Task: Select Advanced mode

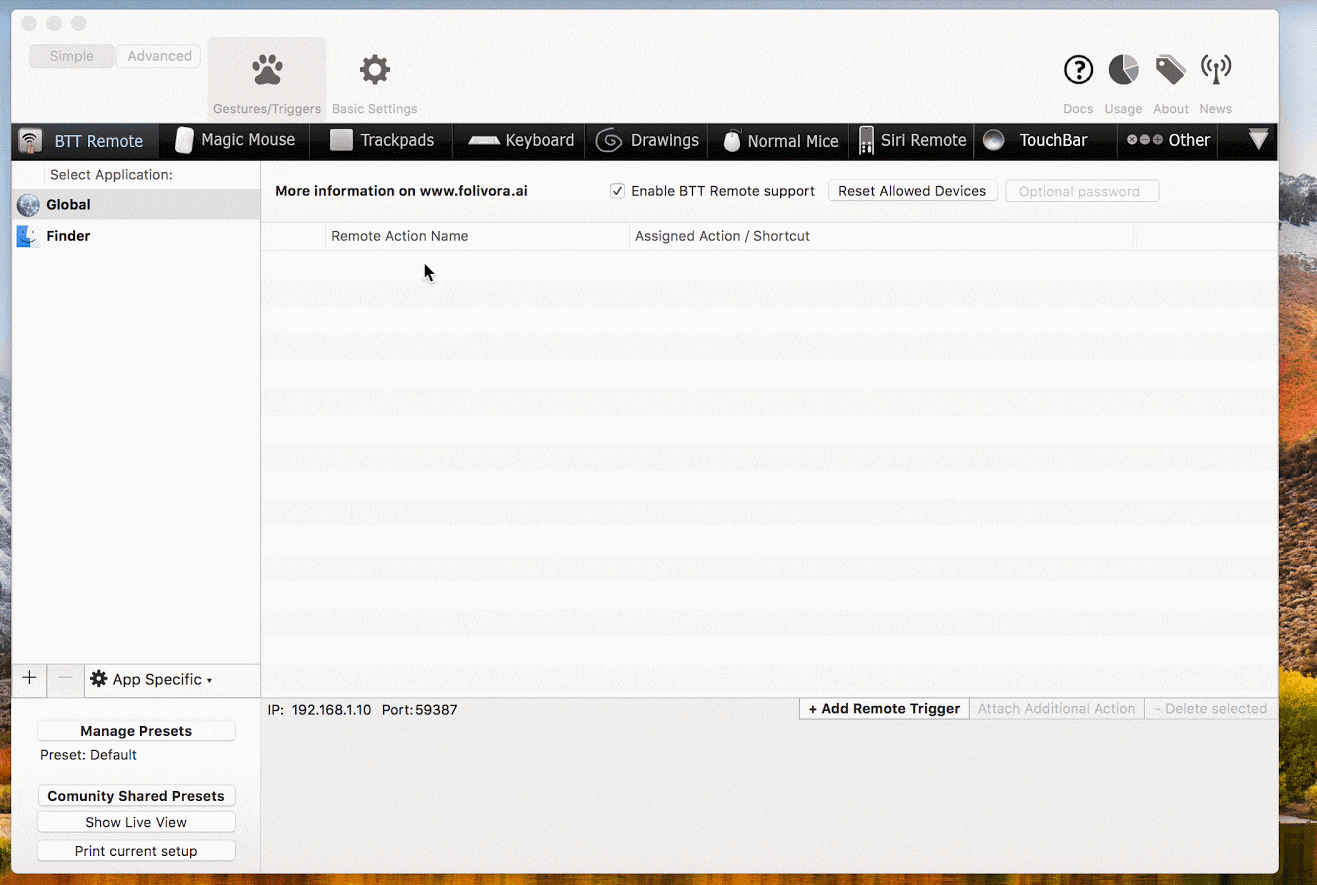Action: pos(159,56)
